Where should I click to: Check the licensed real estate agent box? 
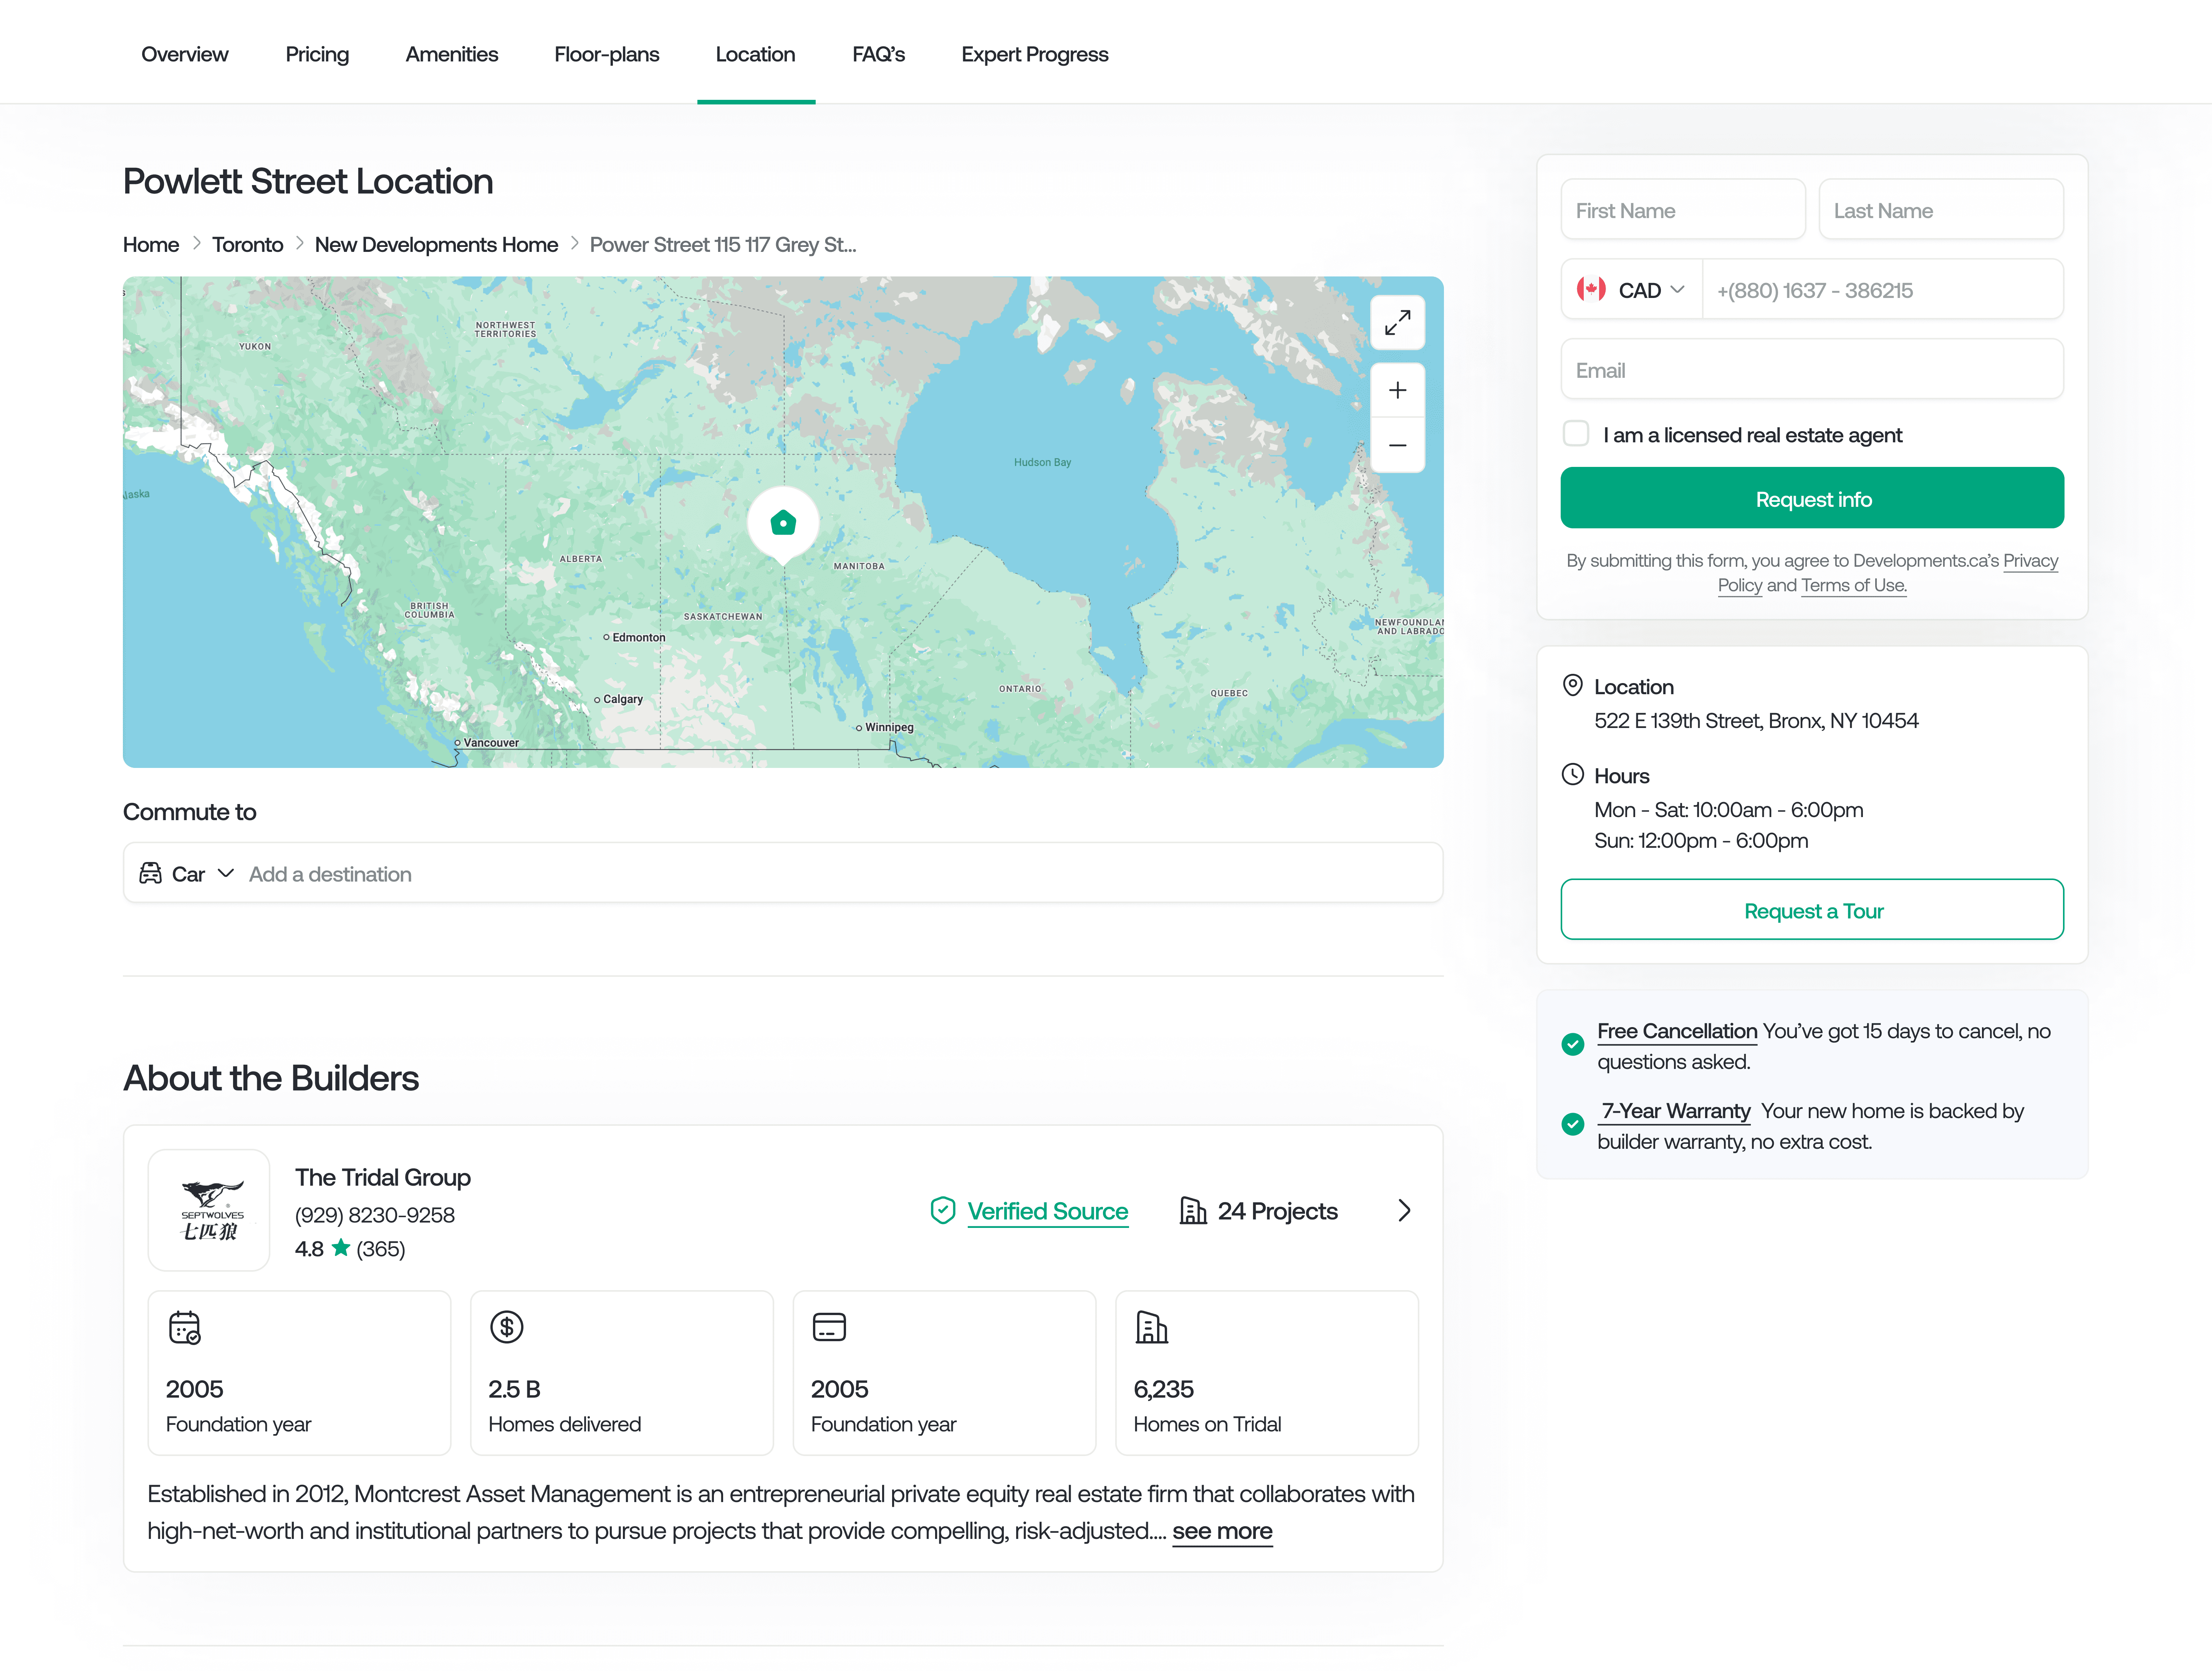coord(1576,434)
